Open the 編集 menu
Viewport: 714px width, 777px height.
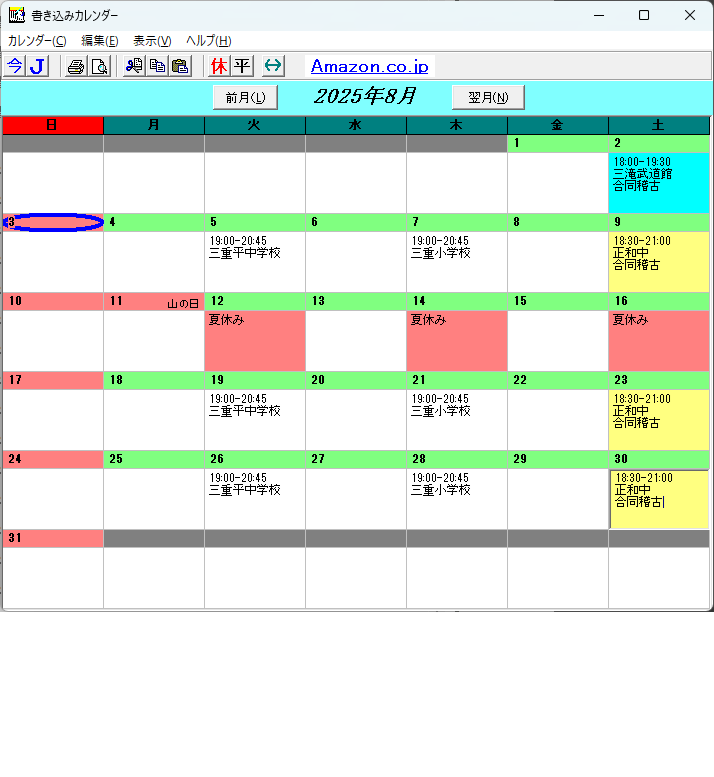tap(99, 40)
